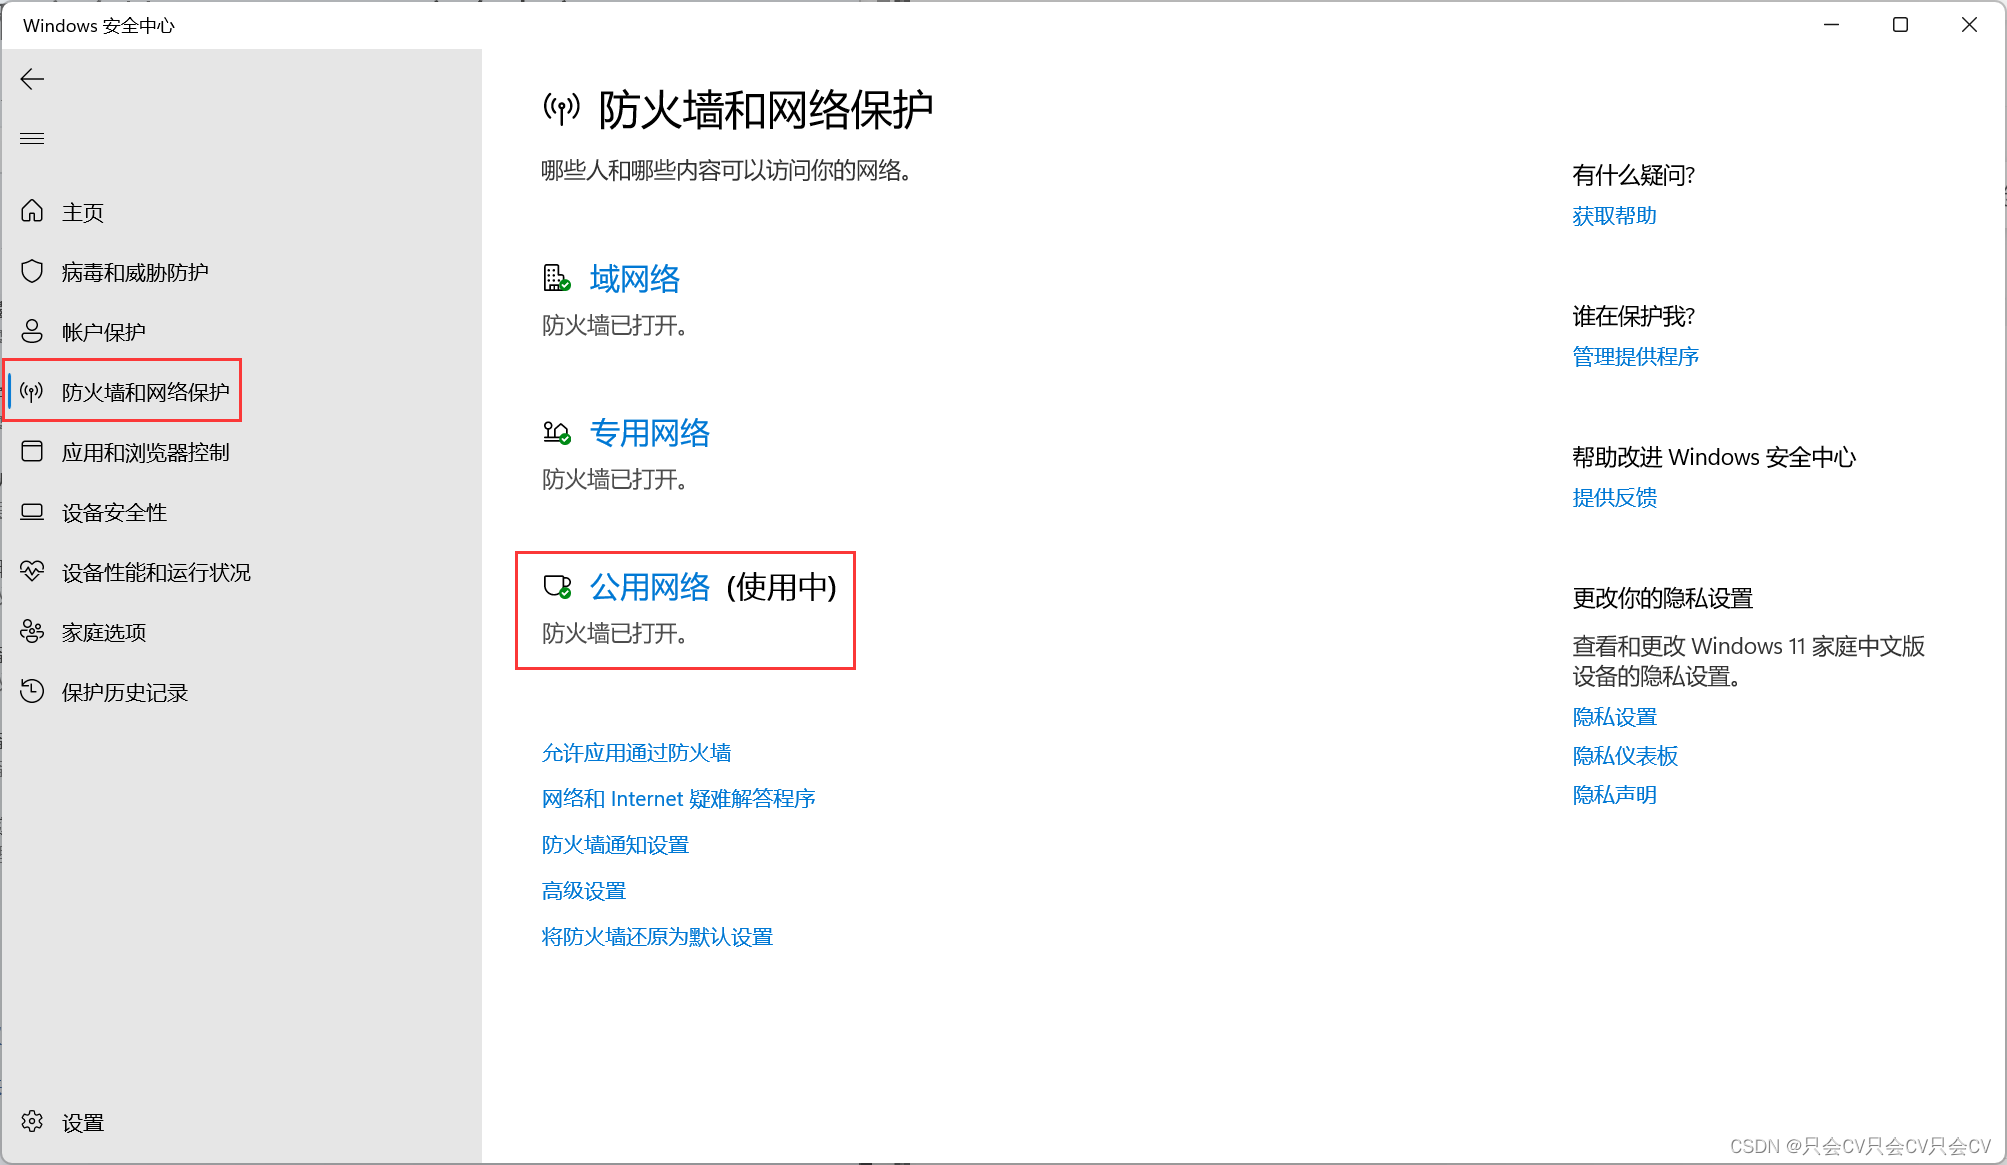Click 将防火墙还原为默认设置 link
Viewport: 2007px width, 1165px height.
click(657, 937)
